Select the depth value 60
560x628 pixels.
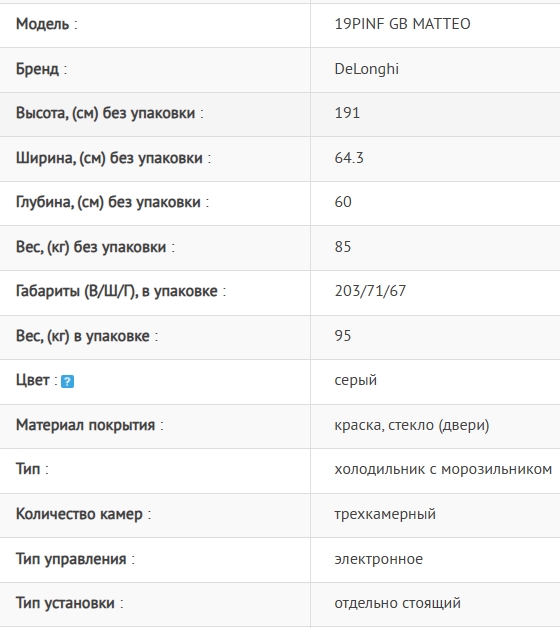coord(343,202)
